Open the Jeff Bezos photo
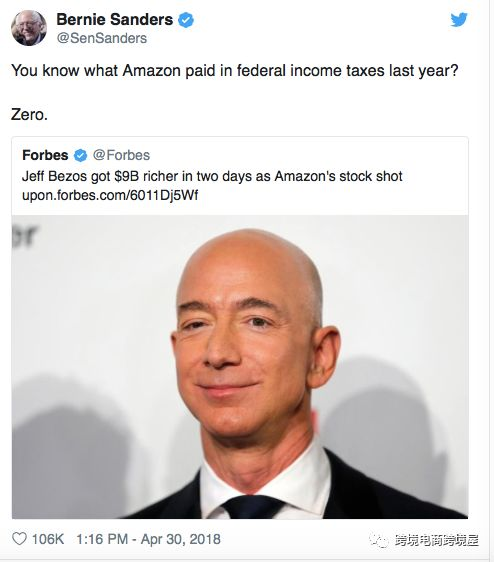Viewport: 494px width, 562px height. [x=240, y=367]
